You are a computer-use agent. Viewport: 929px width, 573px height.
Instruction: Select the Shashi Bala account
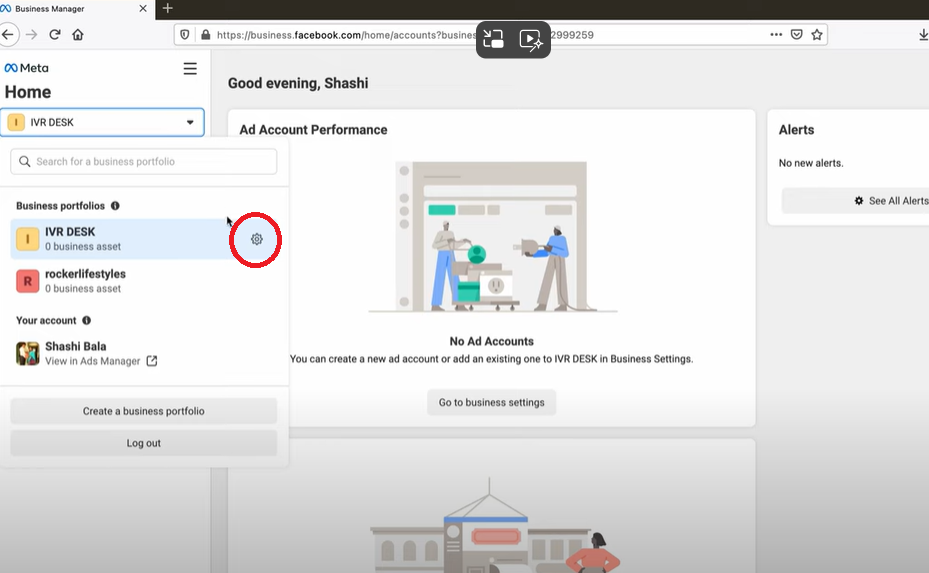143,353
